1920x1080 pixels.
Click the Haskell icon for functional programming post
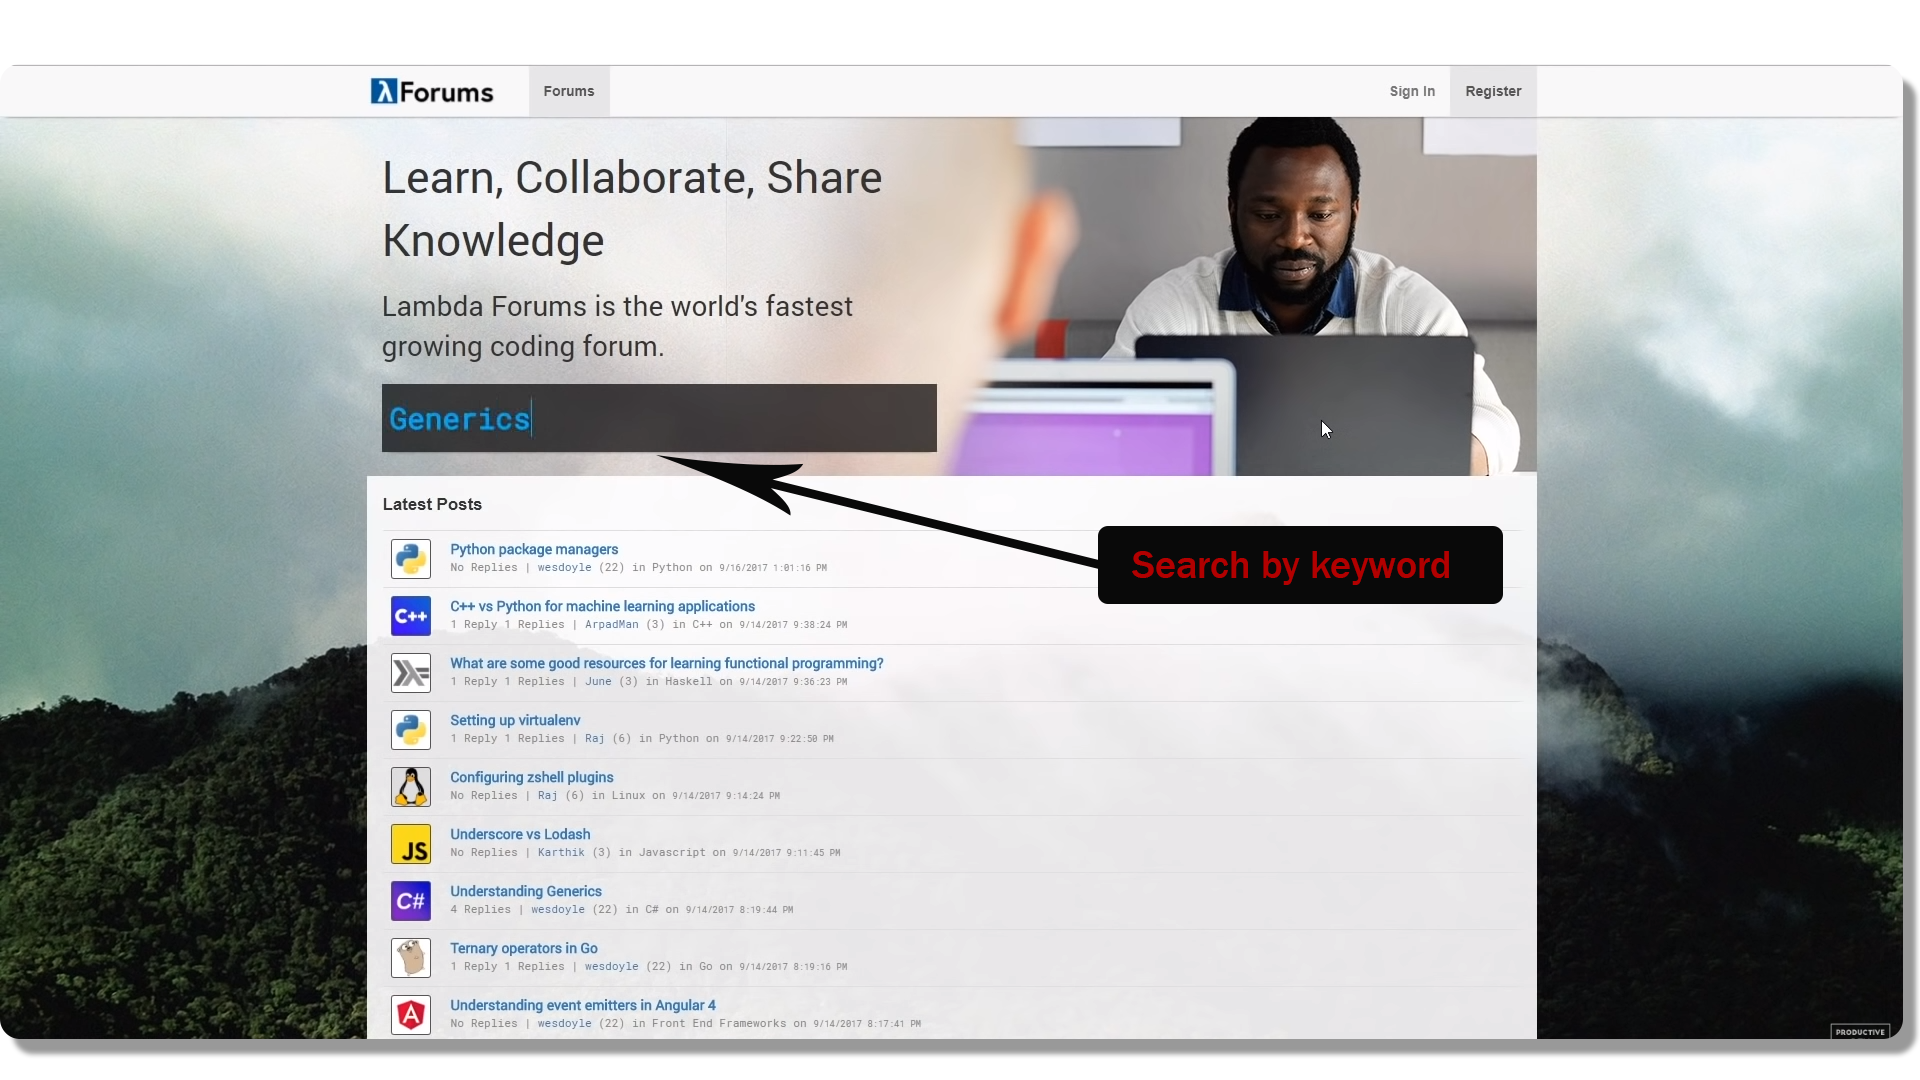pos(411,673)
